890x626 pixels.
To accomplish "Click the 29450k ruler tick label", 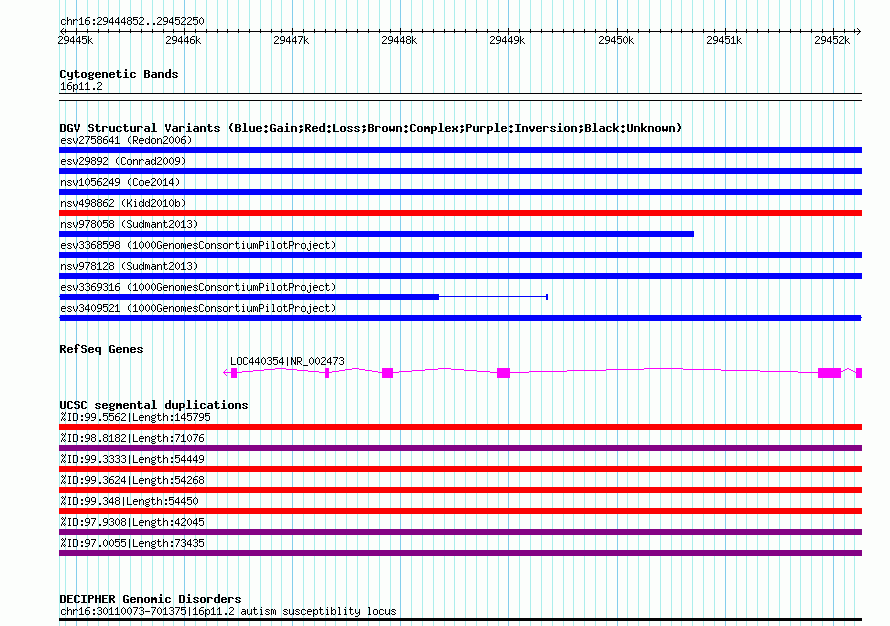I will [616, 40].
